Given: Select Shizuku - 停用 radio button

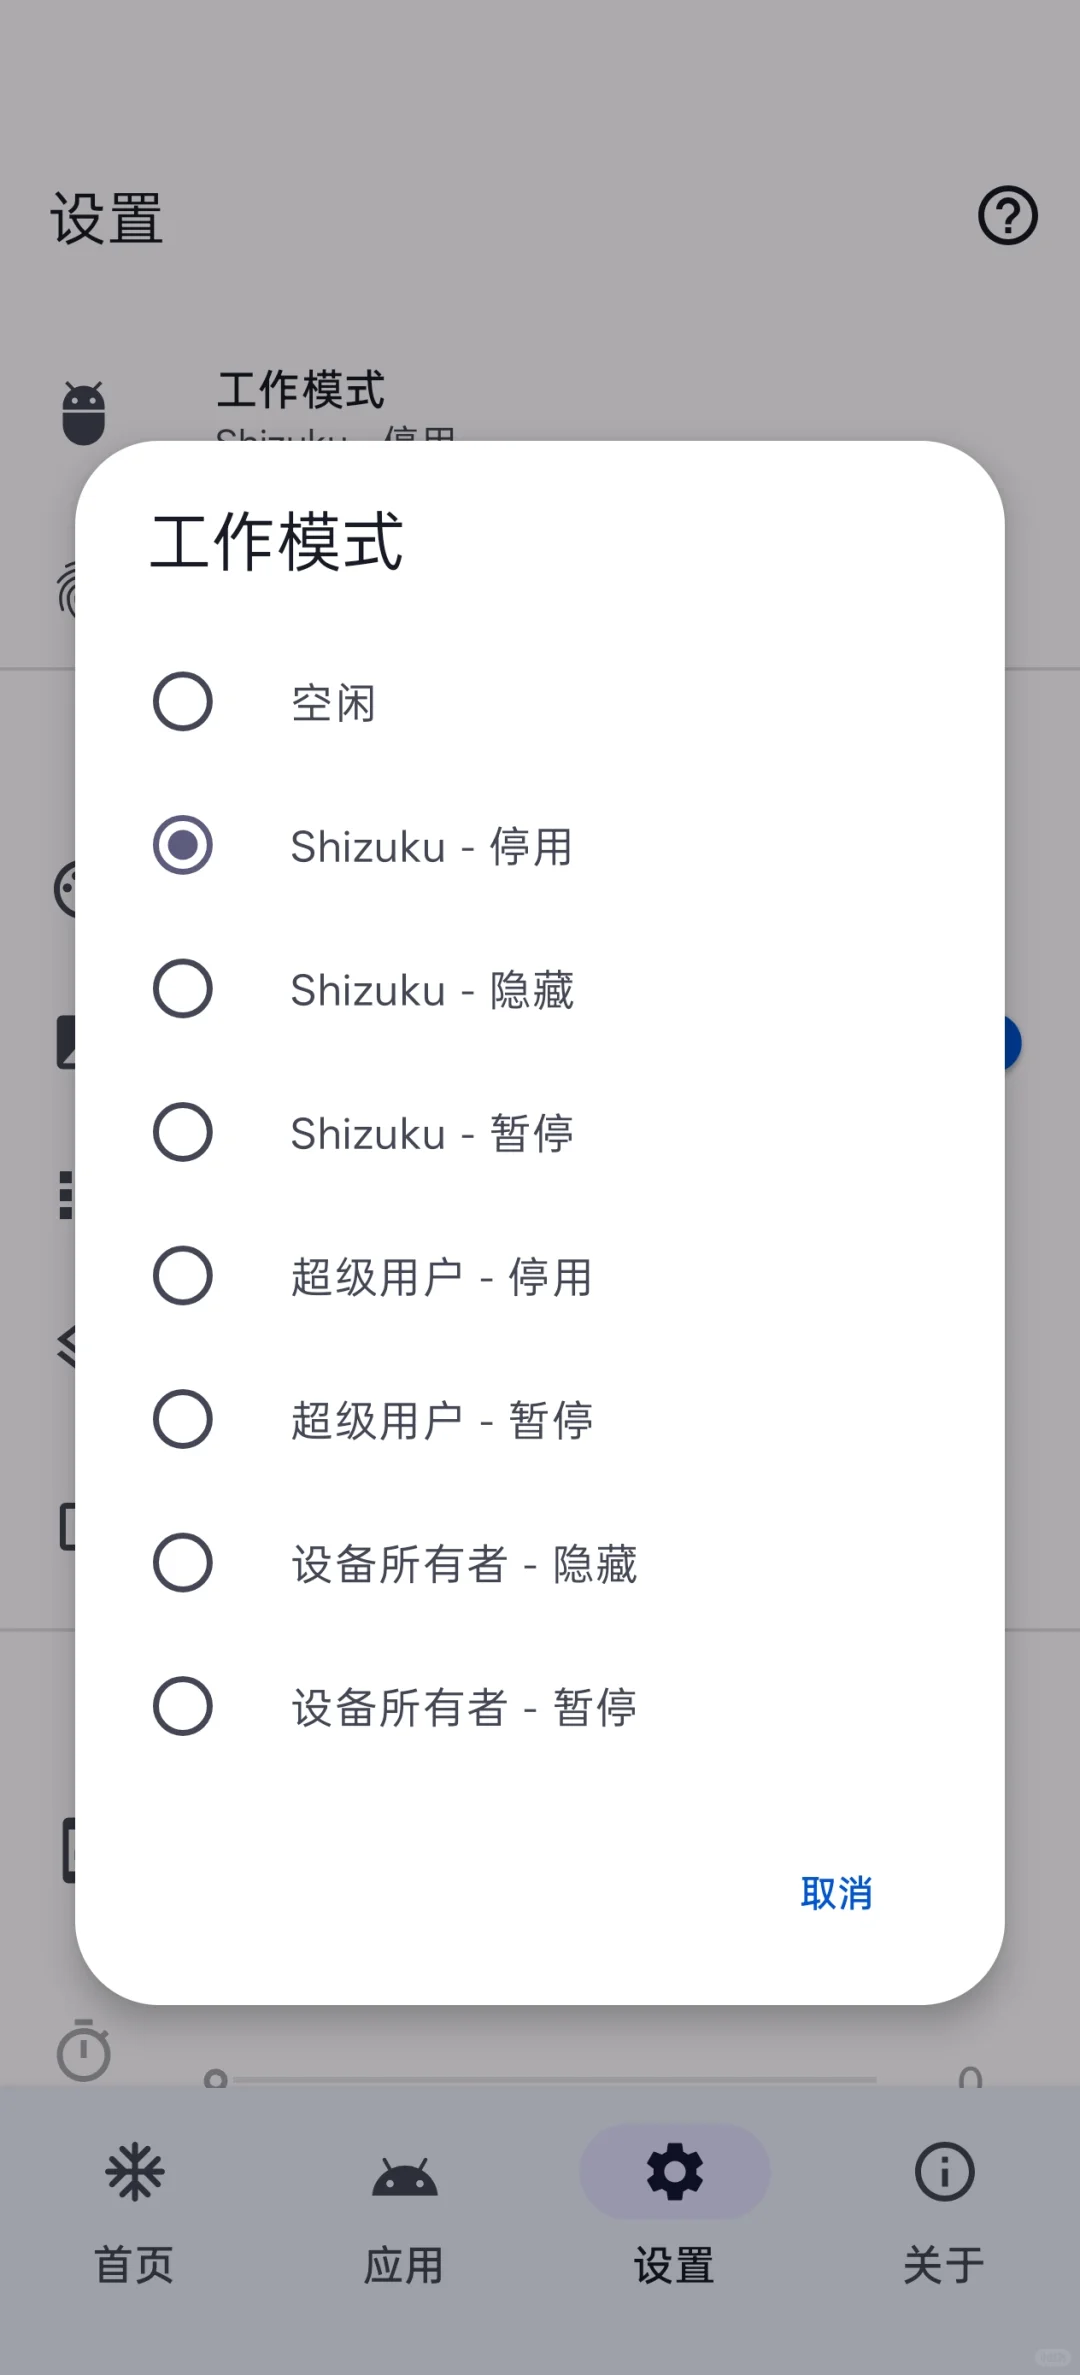Looking at the screenshot, I should 183,846.
